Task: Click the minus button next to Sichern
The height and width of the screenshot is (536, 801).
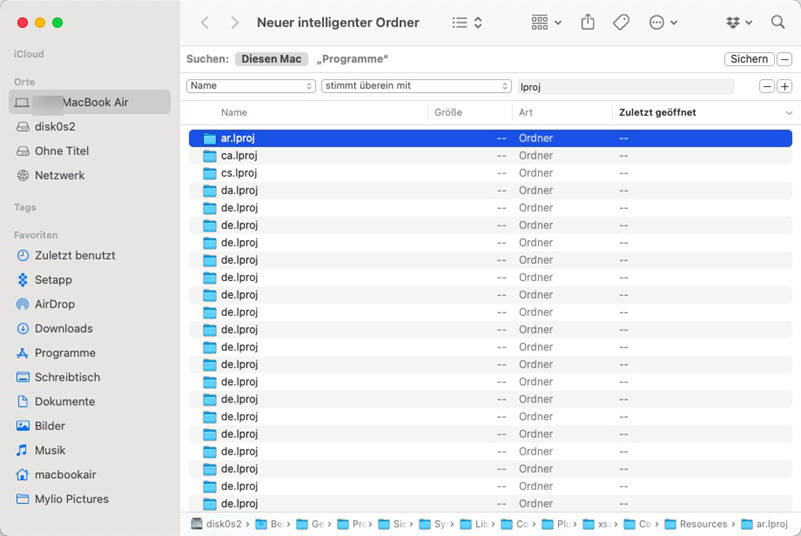Action: pyautogui.click(x=785, y=59)
